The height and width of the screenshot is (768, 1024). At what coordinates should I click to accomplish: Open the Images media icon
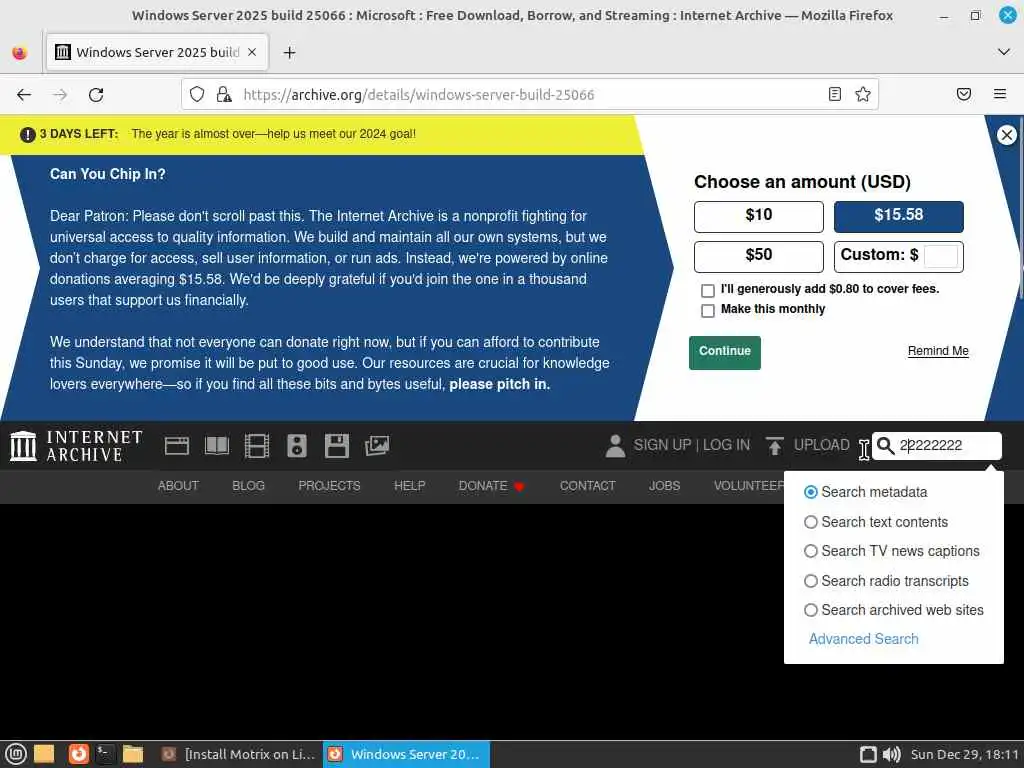tap(377, 446)
